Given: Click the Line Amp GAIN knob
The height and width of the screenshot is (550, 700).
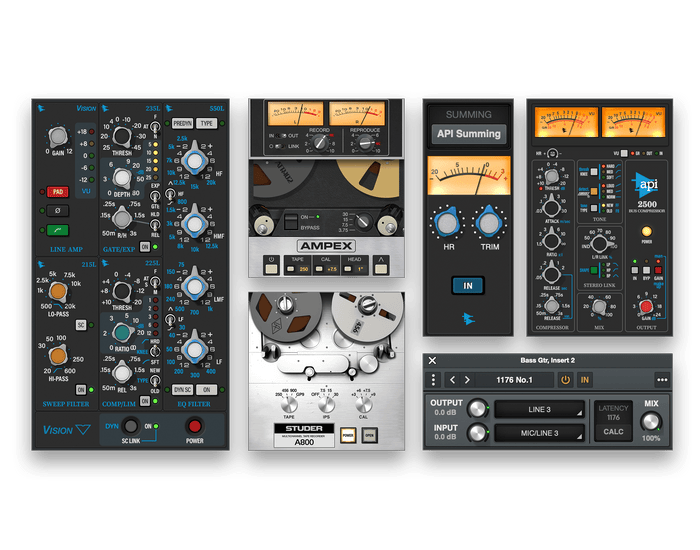Looking at the screenshot, I should [x=58, y=137].
